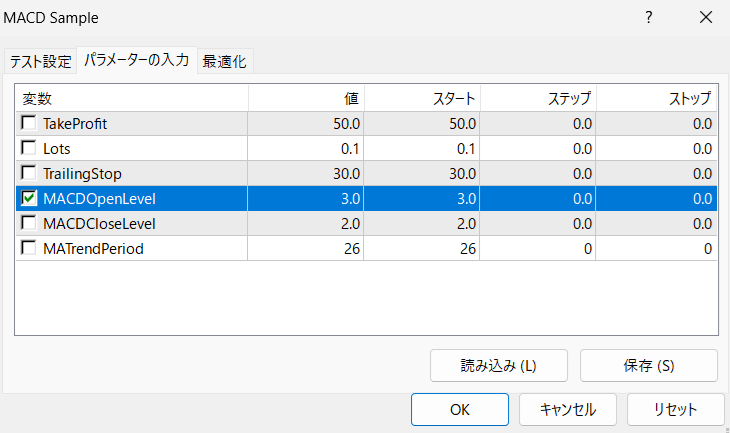Click the help question mark icon
The height and width of the screenshot is (433, 730).
tap(649, 18)
